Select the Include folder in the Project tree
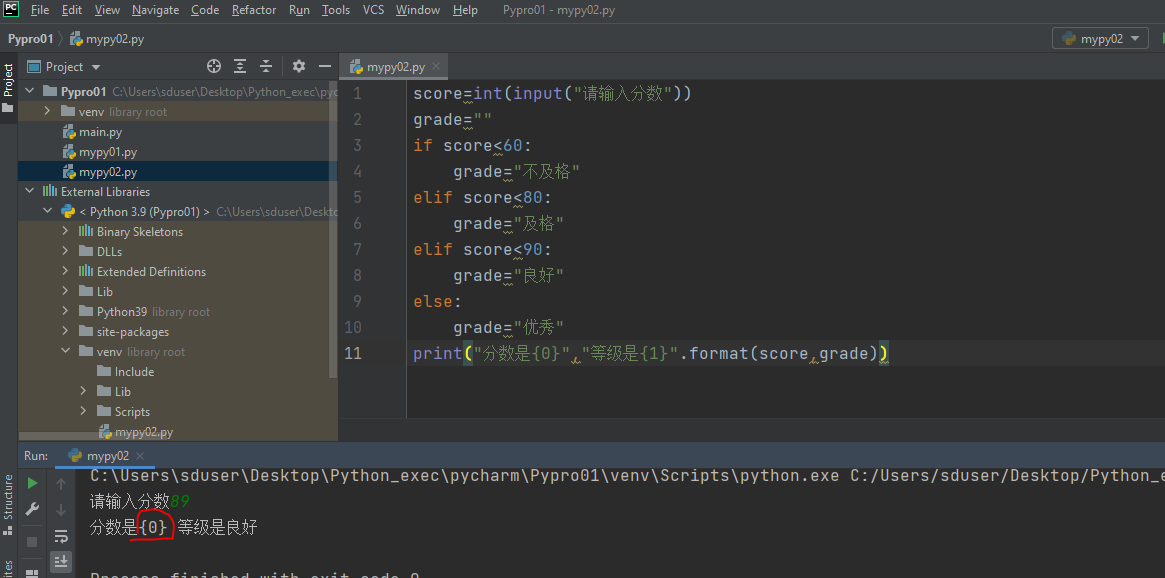Screen dimensions: 1165x578 (134, 371)
